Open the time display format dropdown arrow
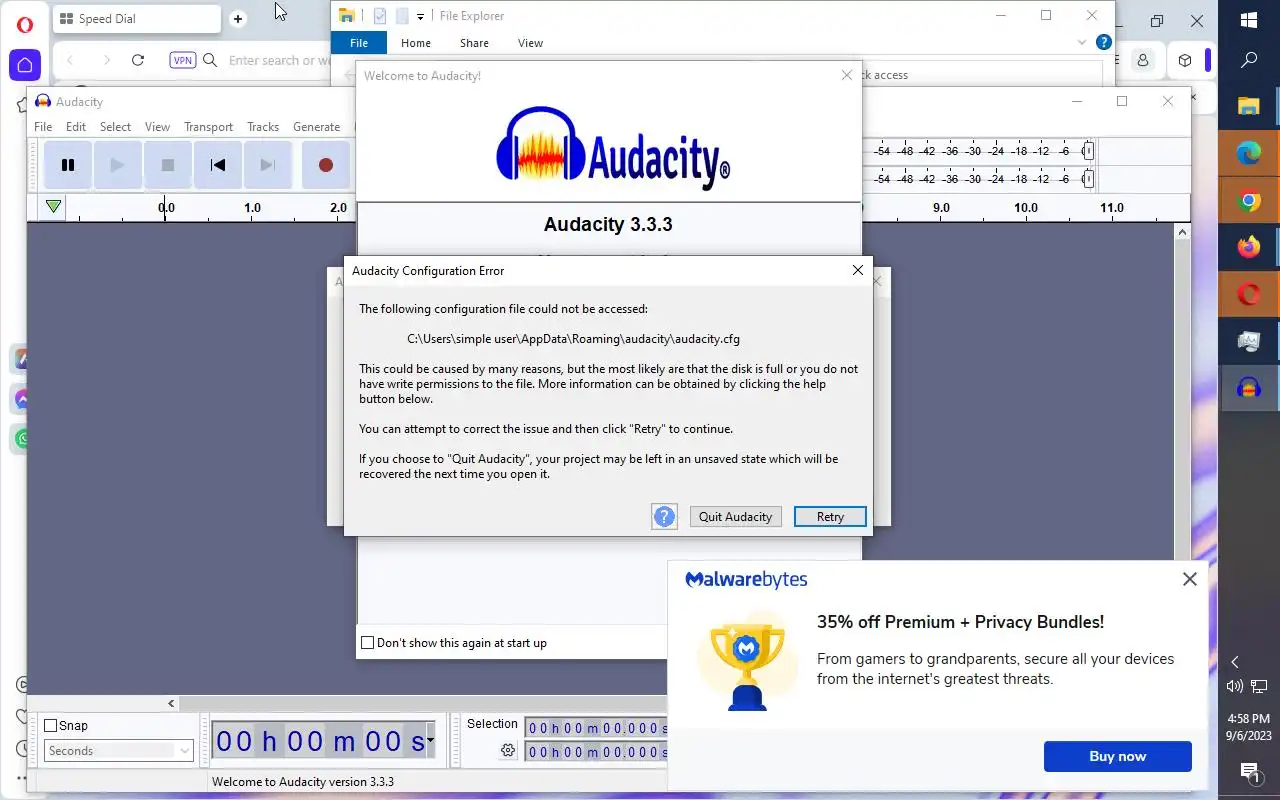The height and width of the screenshot is (800, 1280). click(430, 741)
